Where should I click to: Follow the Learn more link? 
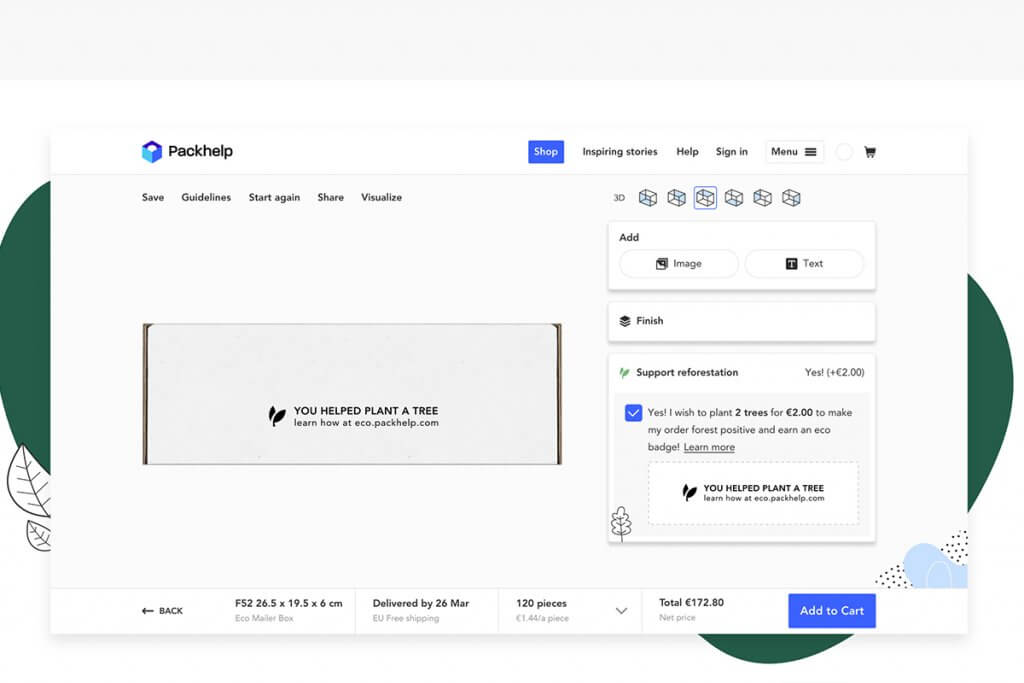pos(709,447)
